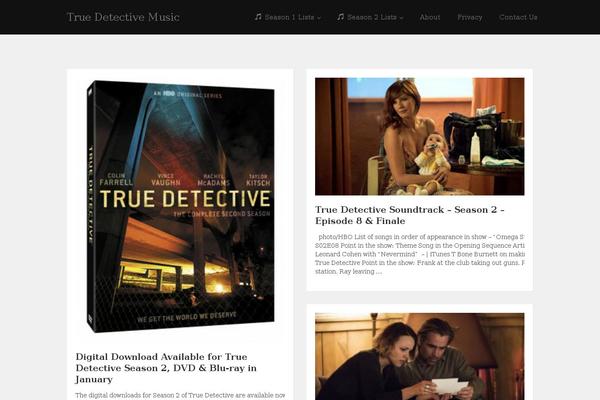Click the True Detective Season 2 DVD cover image

tap(180, 207)
